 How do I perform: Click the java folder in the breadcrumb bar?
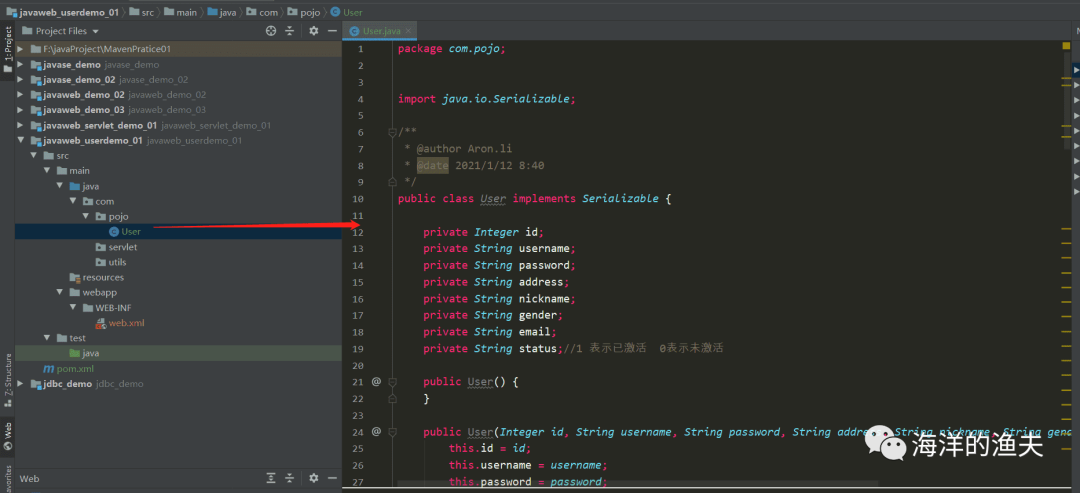222,12
